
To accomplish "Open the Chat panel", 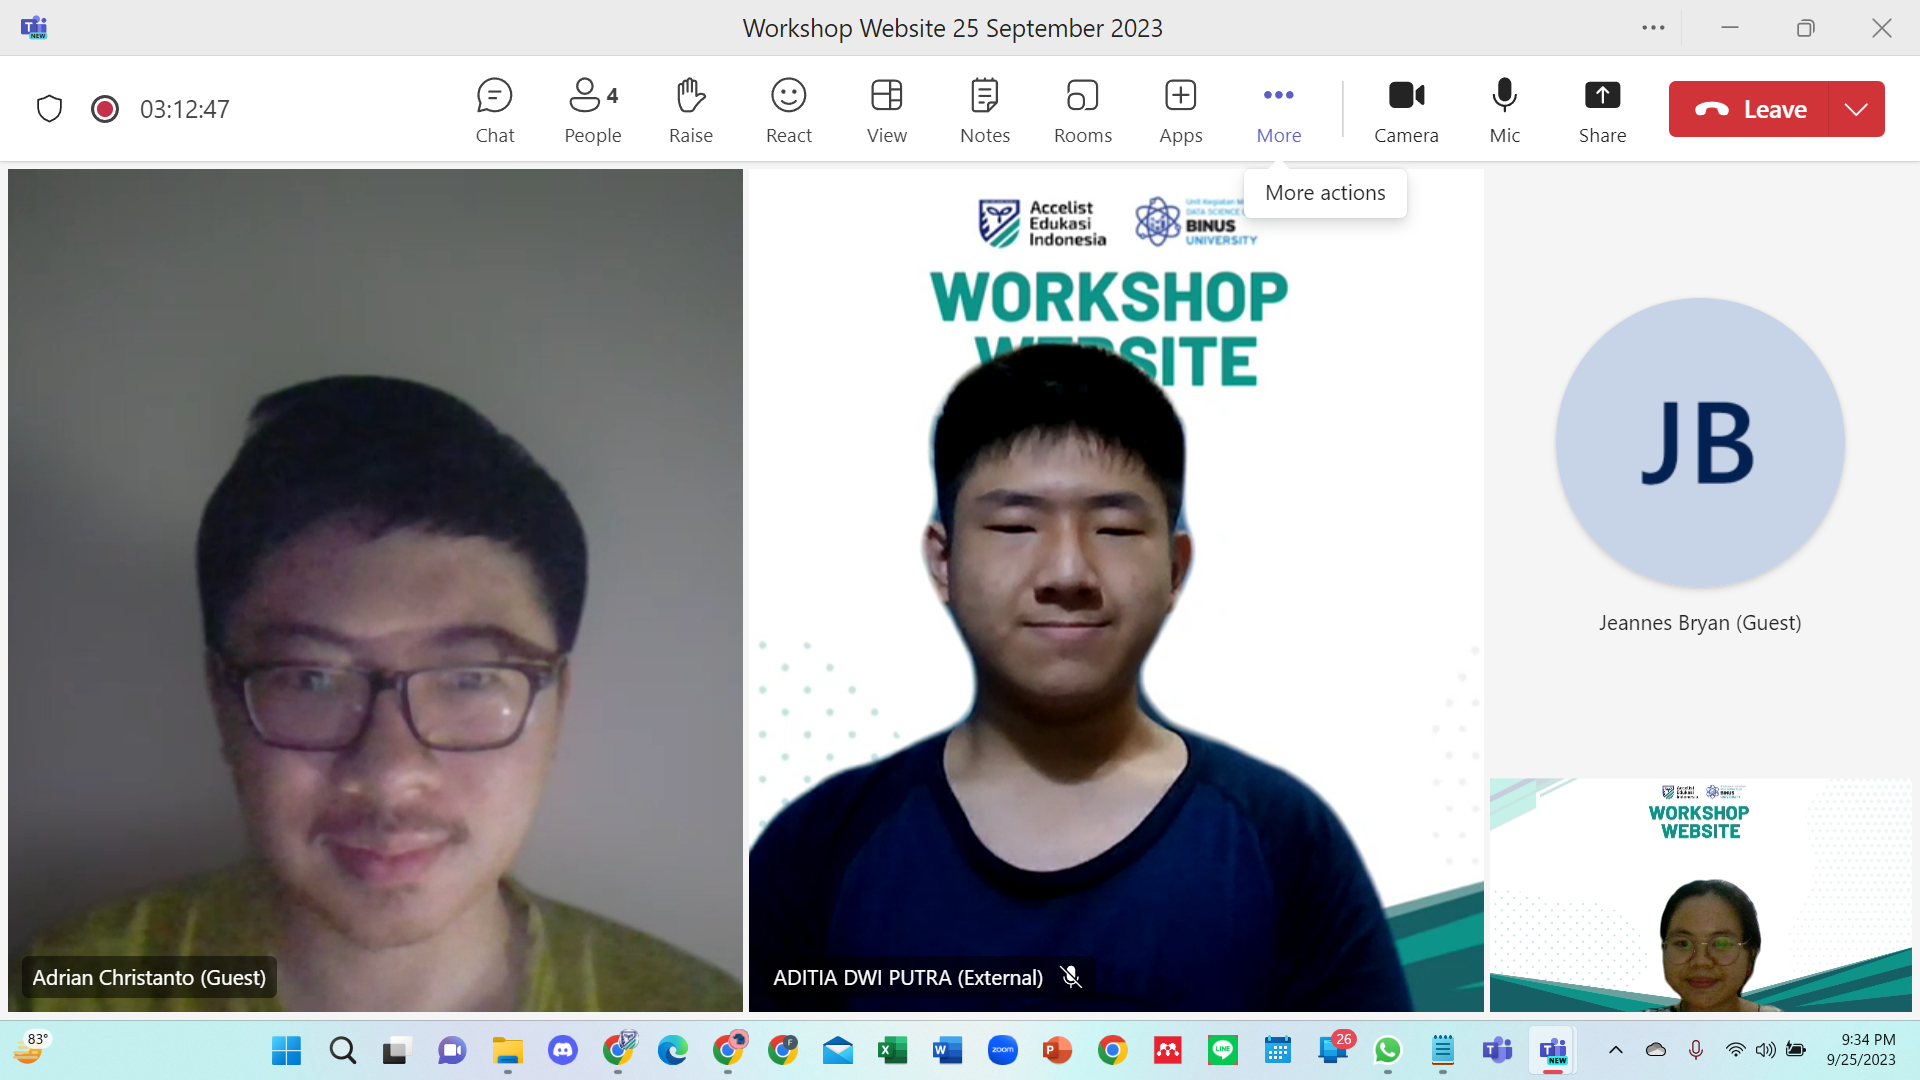I will (x=494, y=110).
